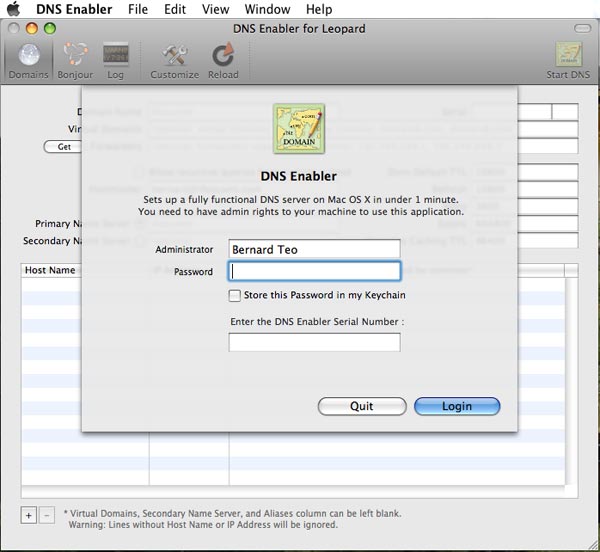Open the Edit menu
The height and width of the screenshot is (552, 600).
pos(175,9)
